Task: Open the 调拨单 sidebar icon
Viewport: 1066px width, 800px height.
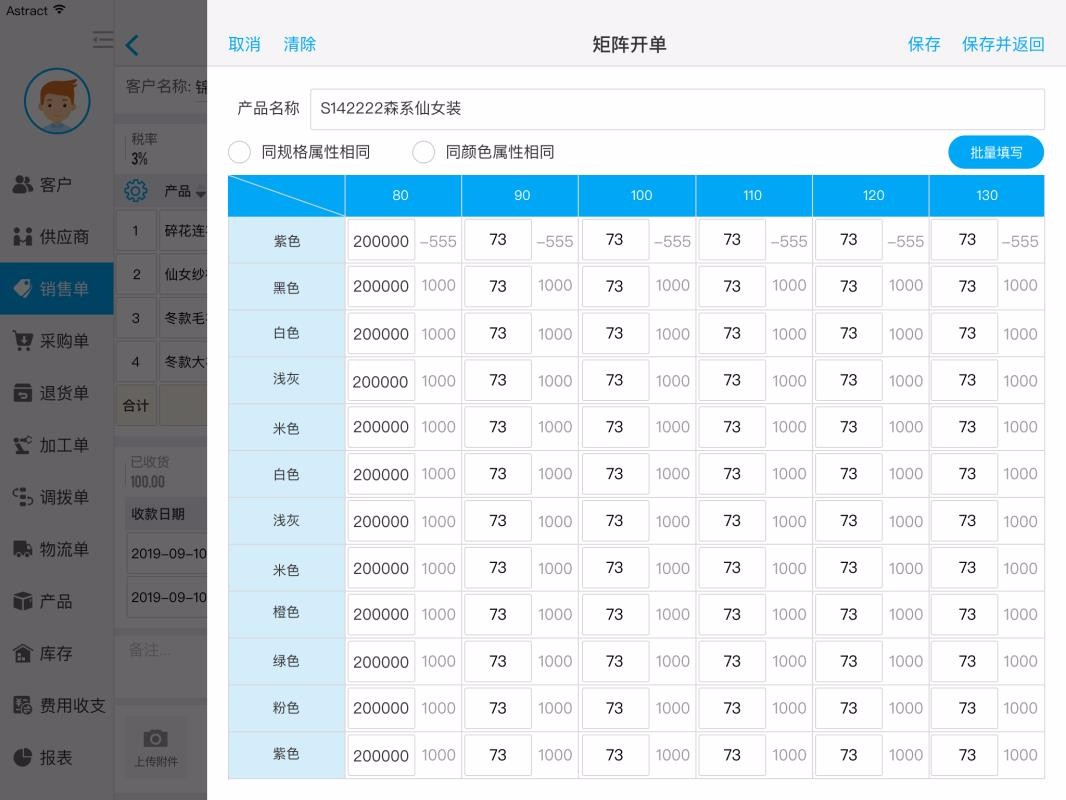Action: (x=22, y=497)
